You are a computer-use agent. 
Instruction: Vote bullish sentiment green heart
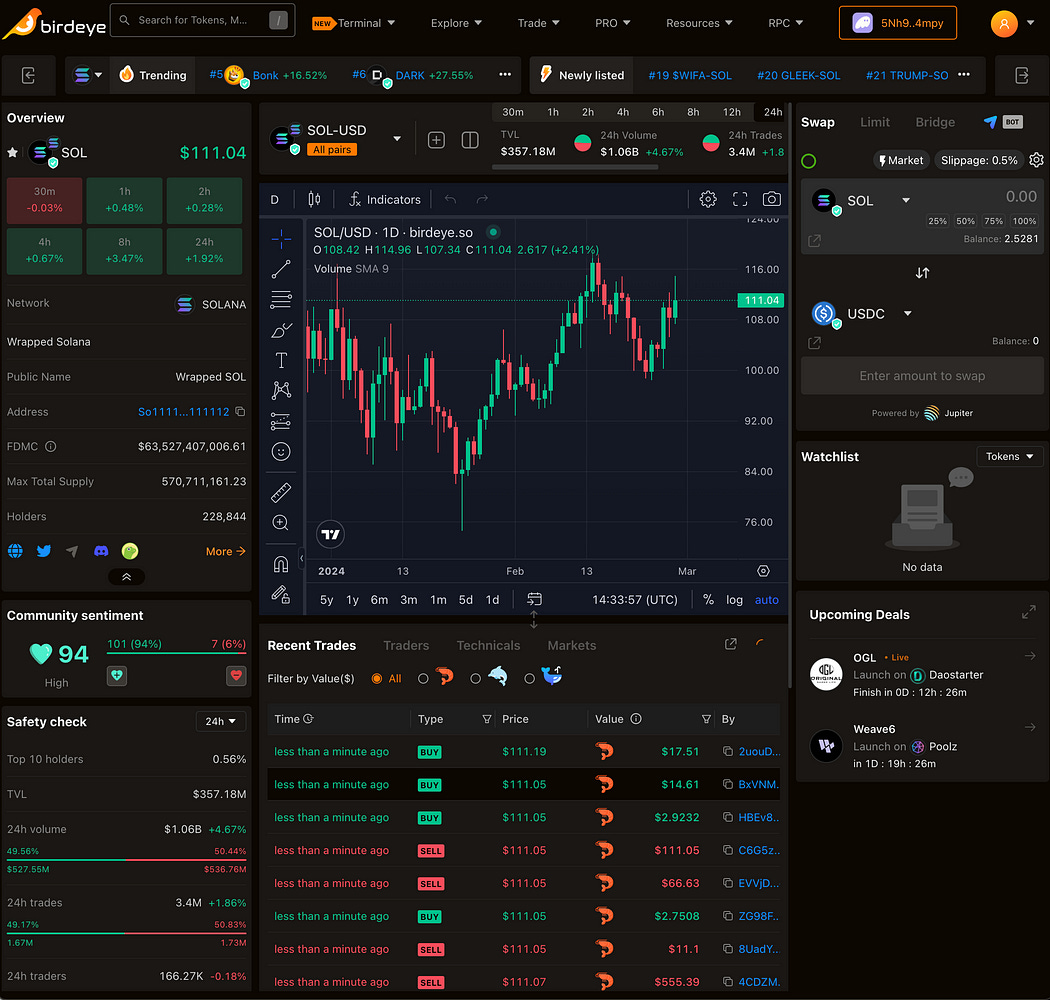[x=117, y=676]
